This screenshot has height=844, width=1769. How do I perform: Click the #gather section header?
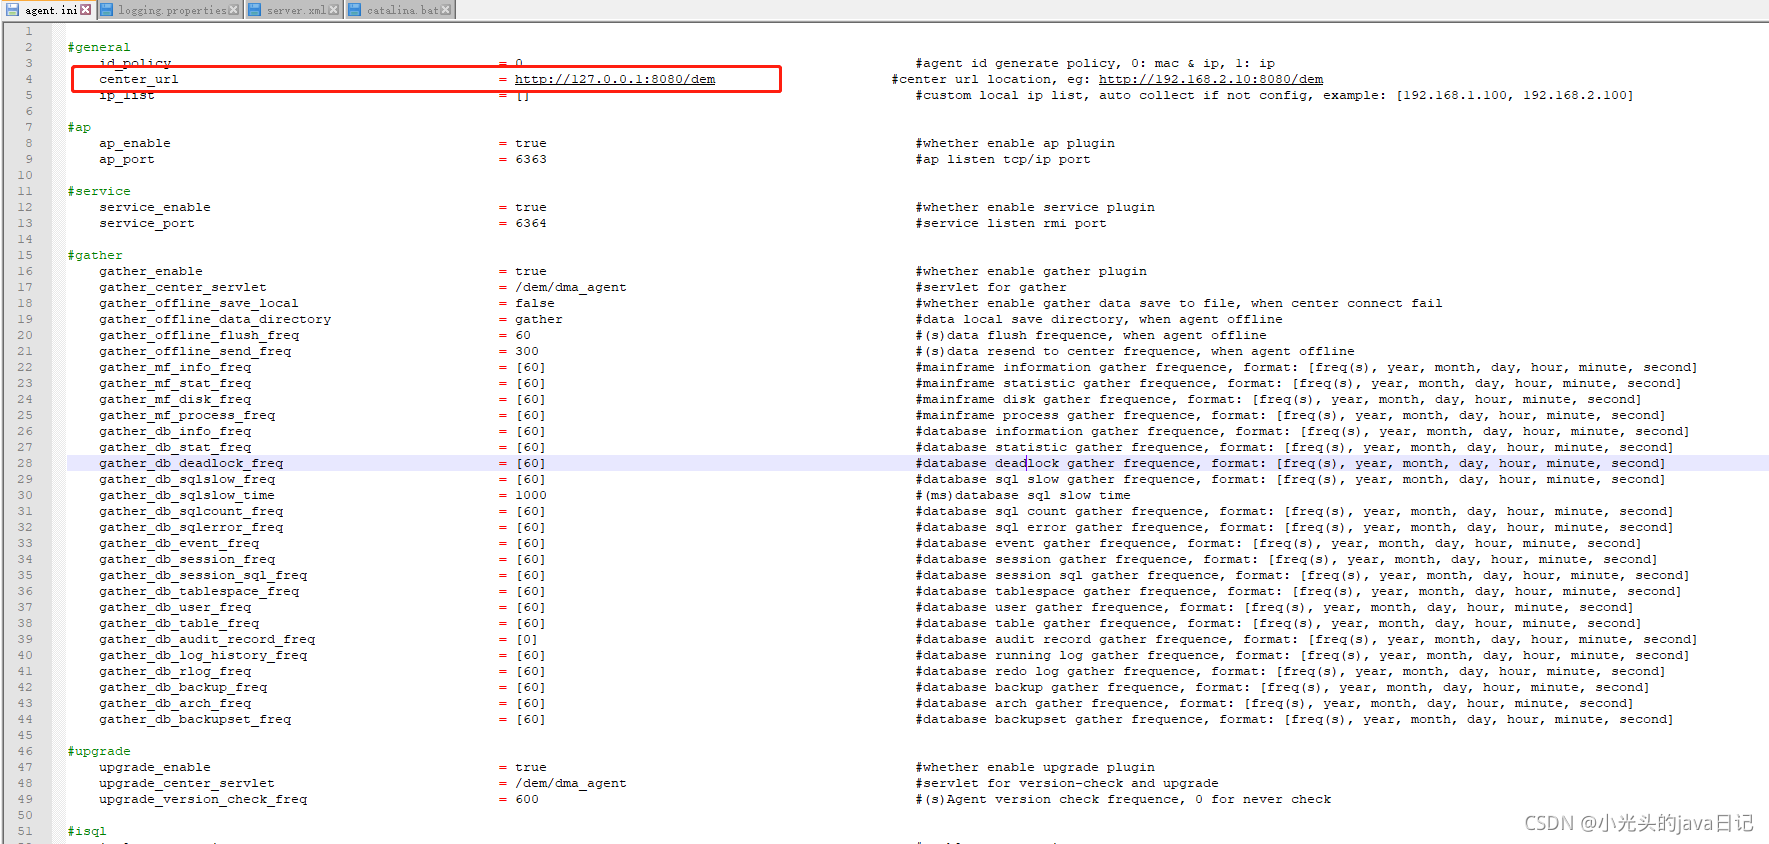coord(95,255)
